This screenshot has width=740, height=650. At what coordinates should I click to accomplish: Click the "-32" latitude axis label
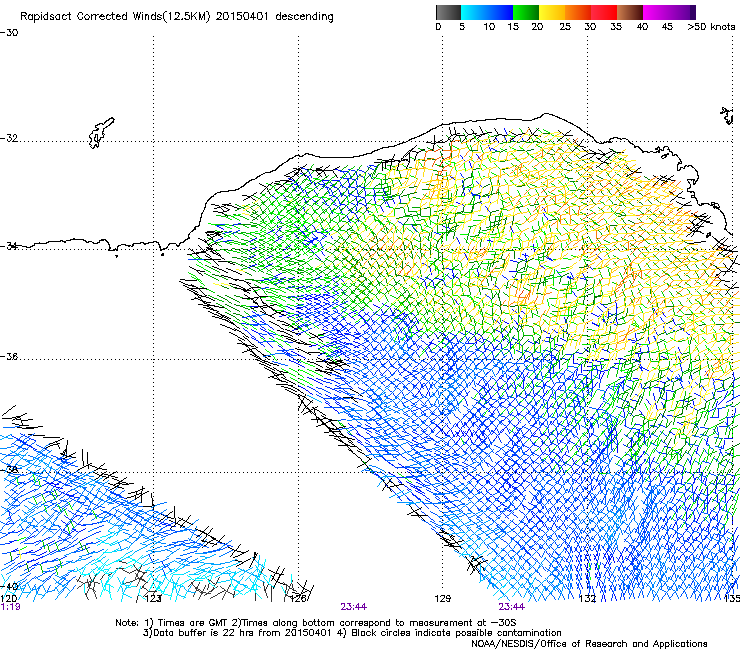point(9,138)
